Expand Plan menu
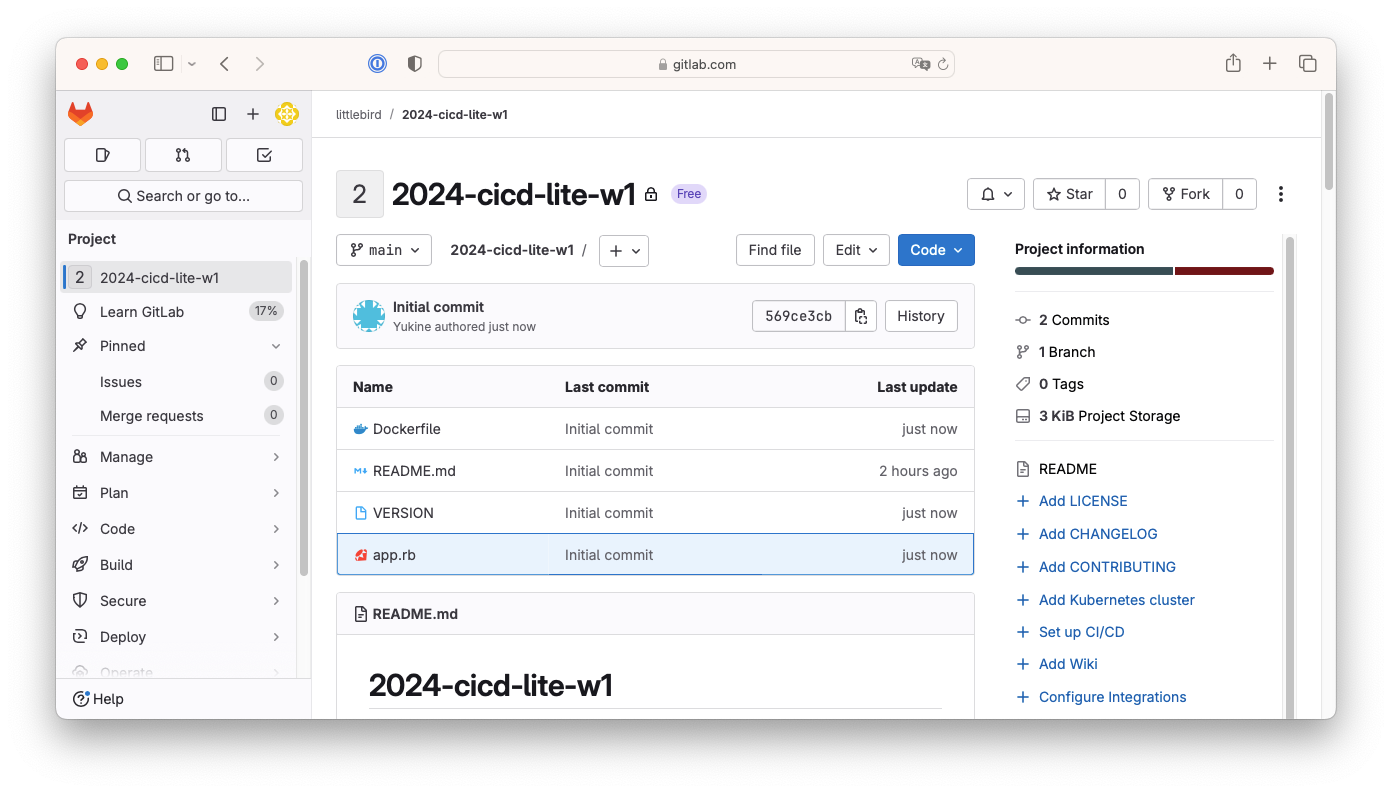The width and height of the screenshot is (1392, 793). point(177,493)
